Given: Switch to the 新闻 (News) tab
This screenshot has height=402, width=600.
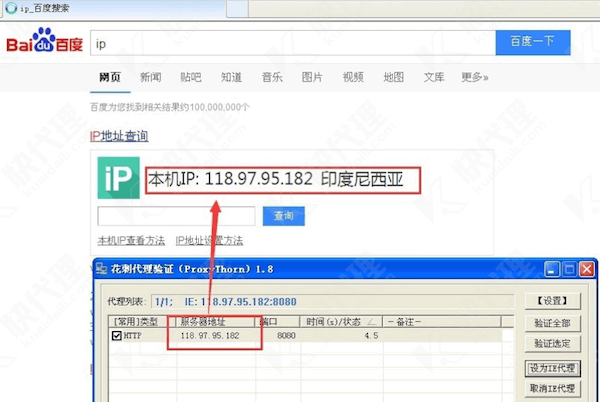Looking at the screenshot, I should click(151, 77).
